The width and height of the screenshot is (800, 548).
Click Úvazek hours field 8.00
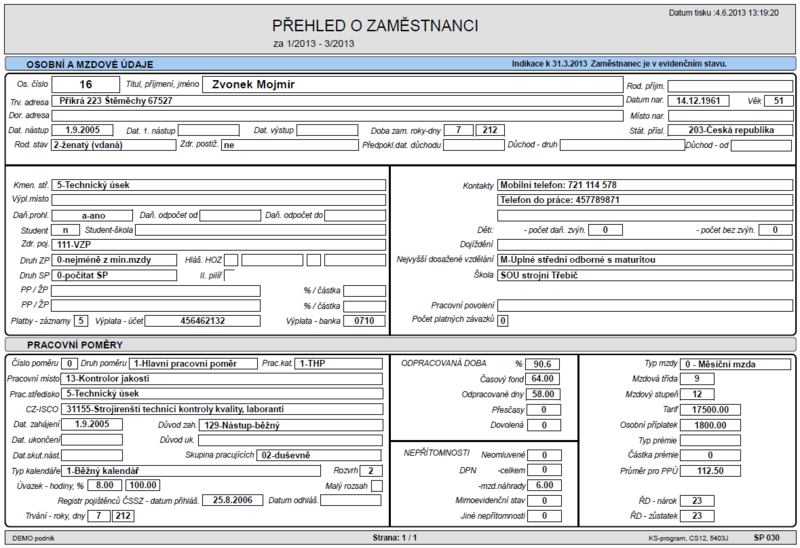click(x=105, y=485)
